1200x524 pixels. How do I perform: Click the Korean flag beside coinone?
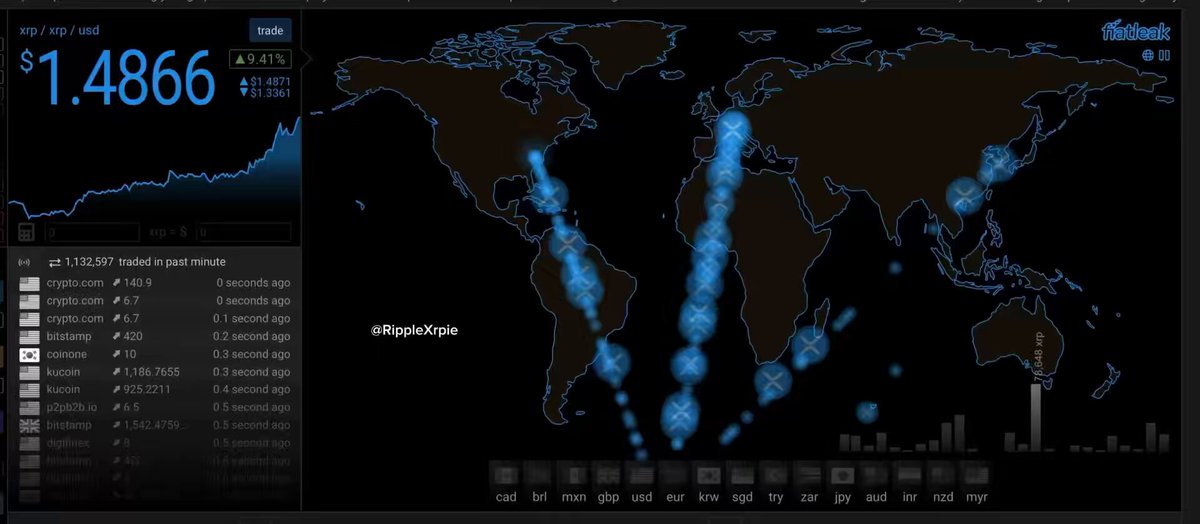[x=28, y=354]
